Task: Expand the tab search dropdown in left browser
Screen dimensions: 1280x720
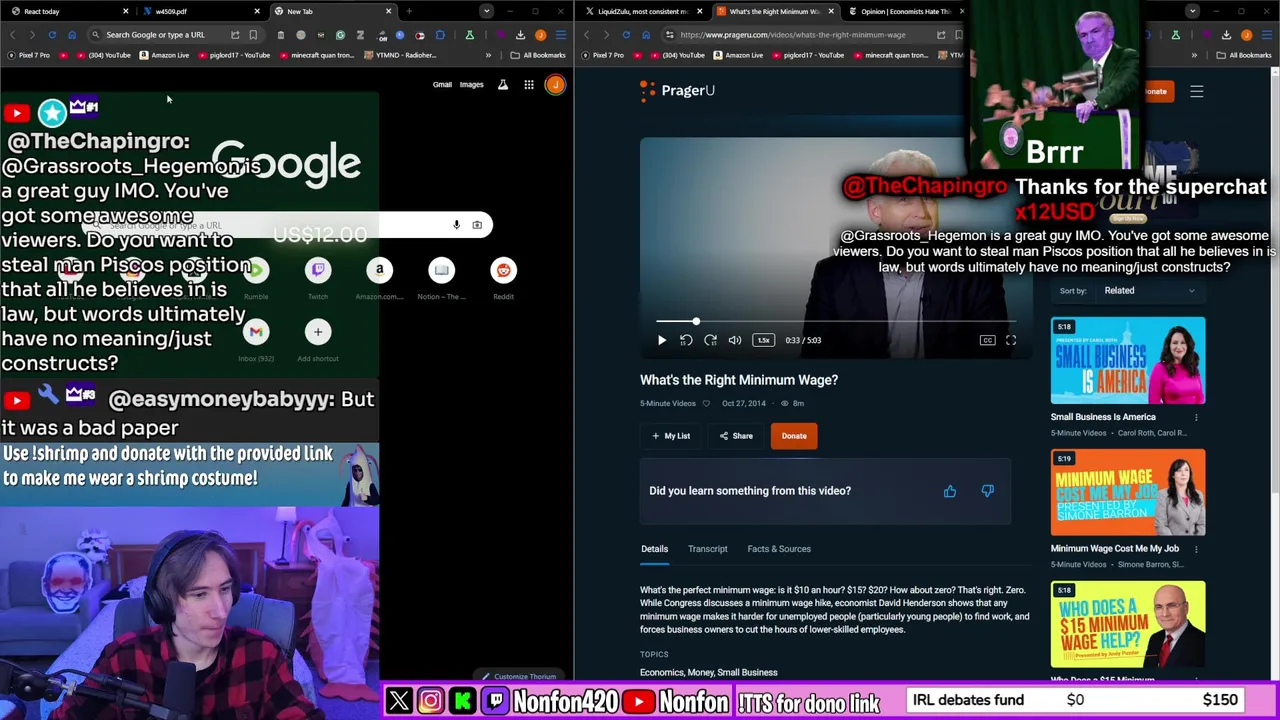Action: [x=486, y=11]
